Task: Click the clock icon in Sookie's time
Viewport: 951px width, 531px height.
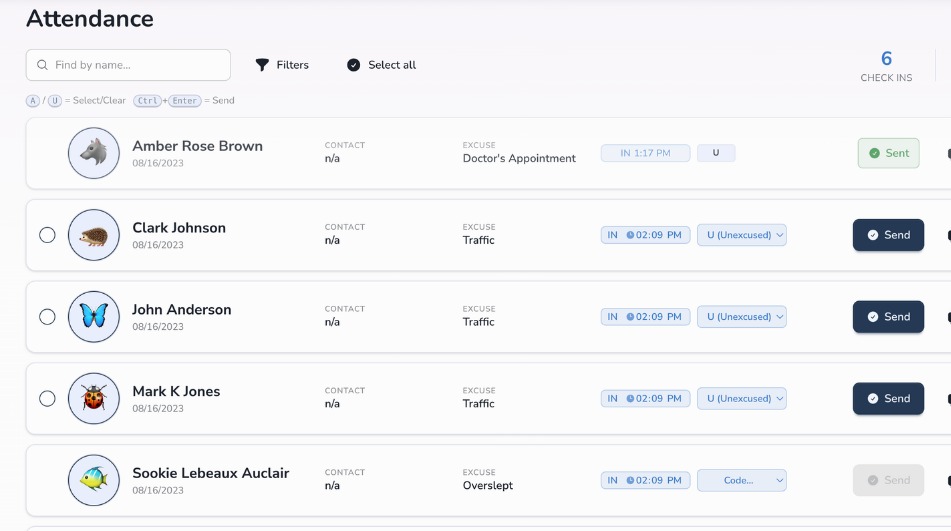Action: (630, 481)
